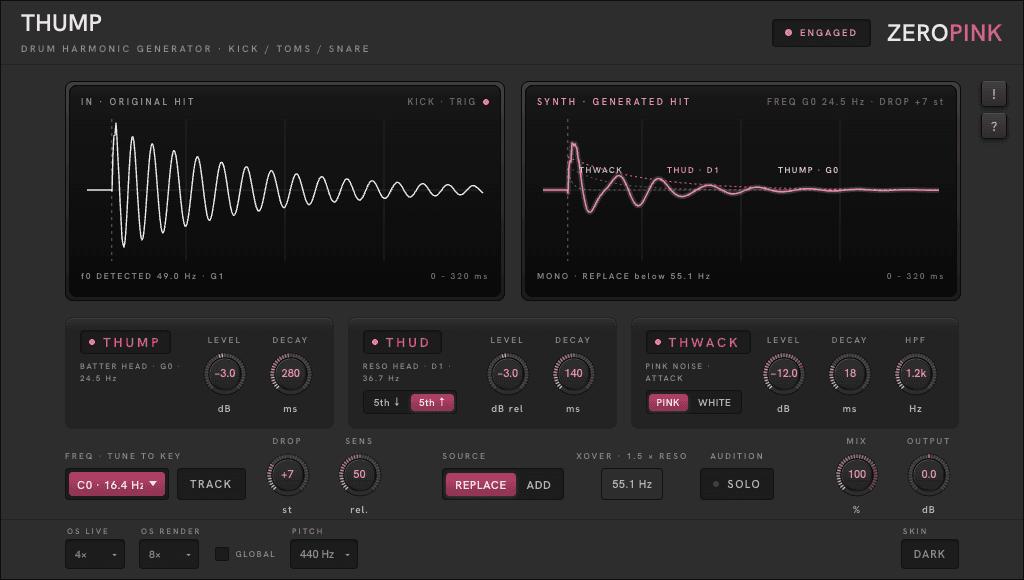Click the PINK NOISE · ATTACK description

pyautogui.click(x=677, y=372)
